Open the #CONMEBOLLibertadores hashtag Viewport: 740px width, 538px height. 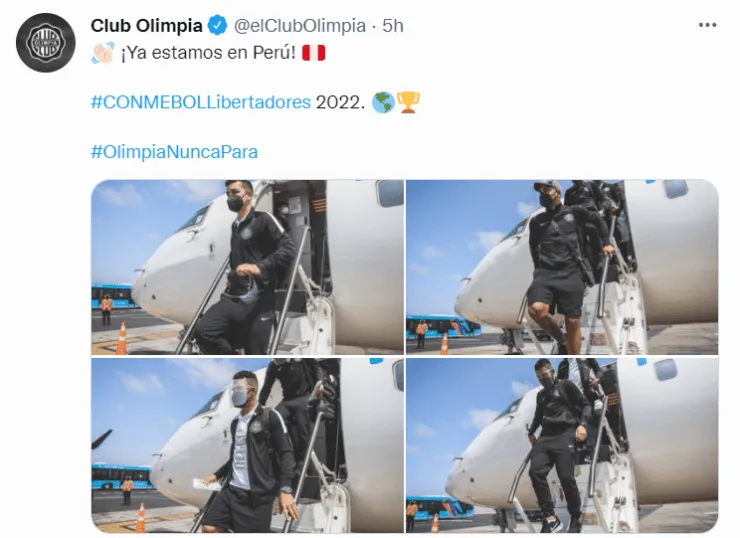201,102
